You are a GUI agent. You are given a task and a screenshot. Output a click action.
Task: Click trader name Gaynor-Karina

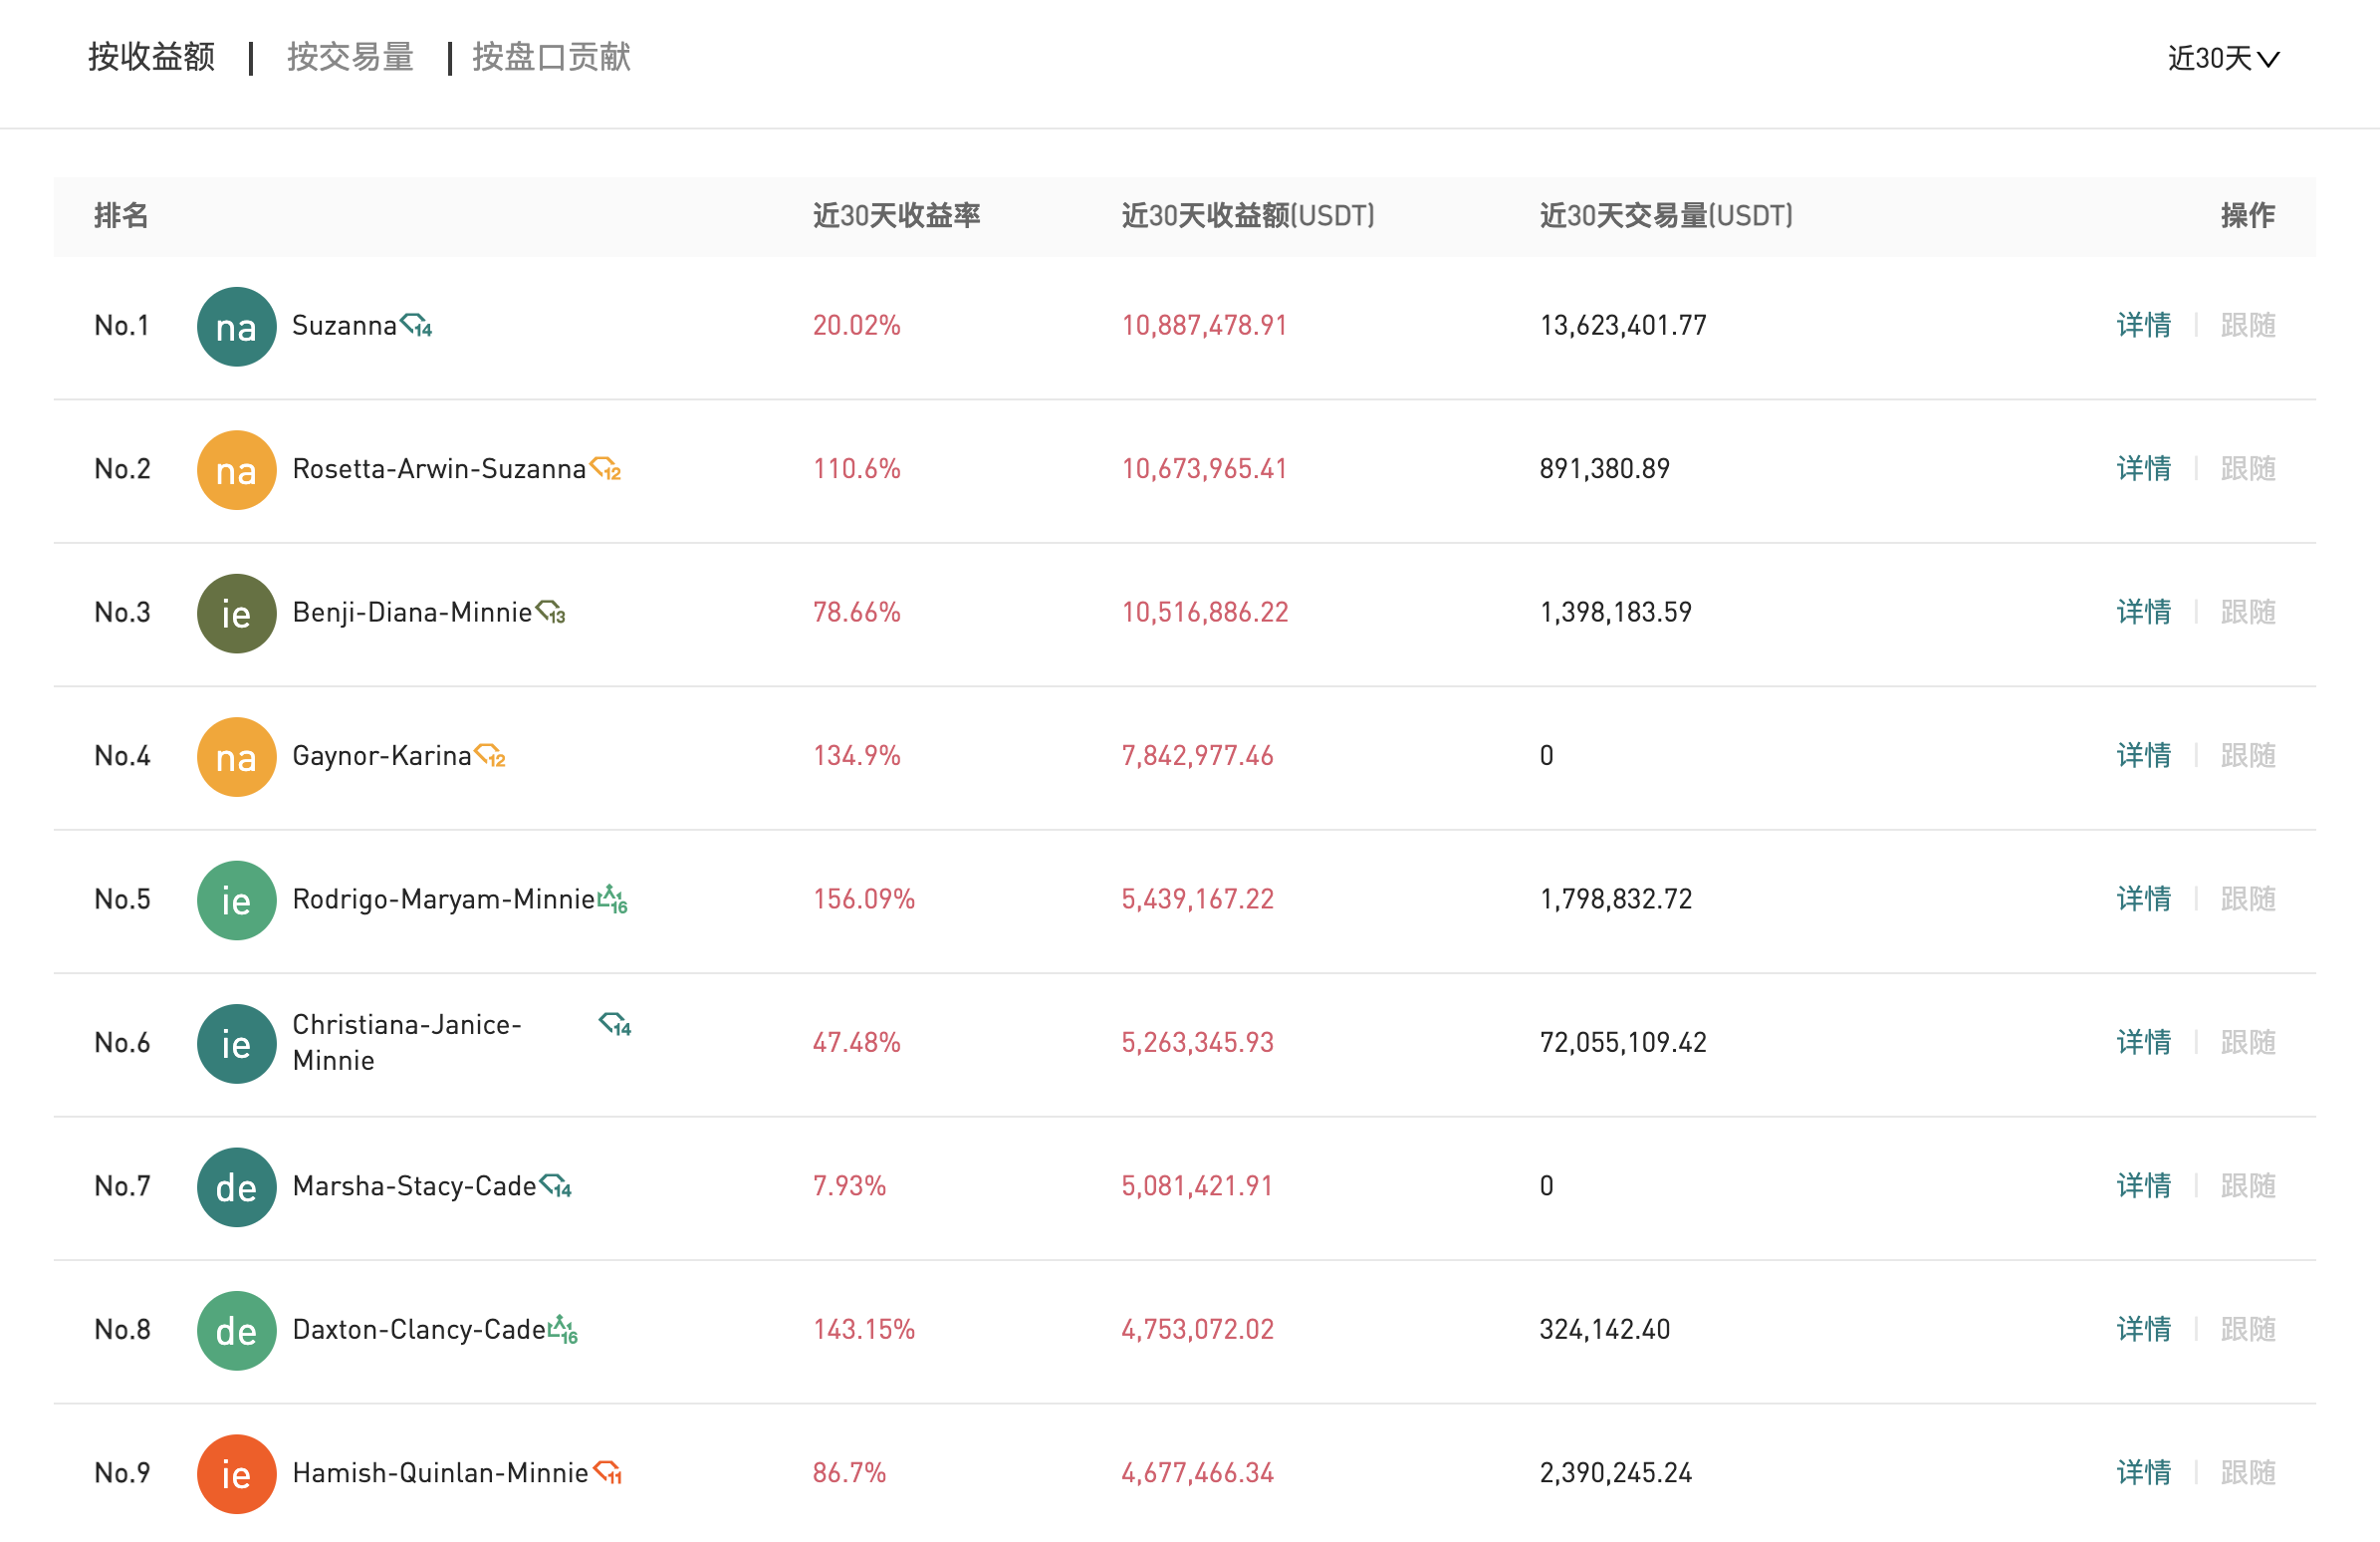pos(381,755)
